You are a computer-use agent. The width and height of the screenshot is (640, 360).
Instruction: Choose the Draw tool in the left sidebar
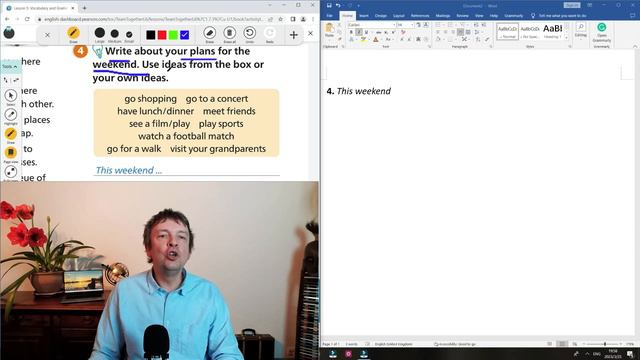click(x=11, y=134)
